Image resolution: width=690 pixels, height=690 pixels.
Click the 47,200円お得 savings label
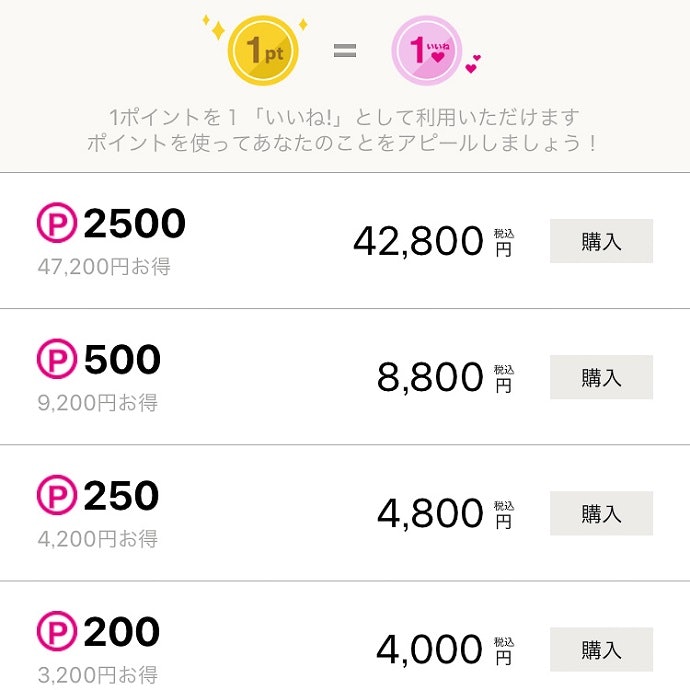(x=104, y=267)
